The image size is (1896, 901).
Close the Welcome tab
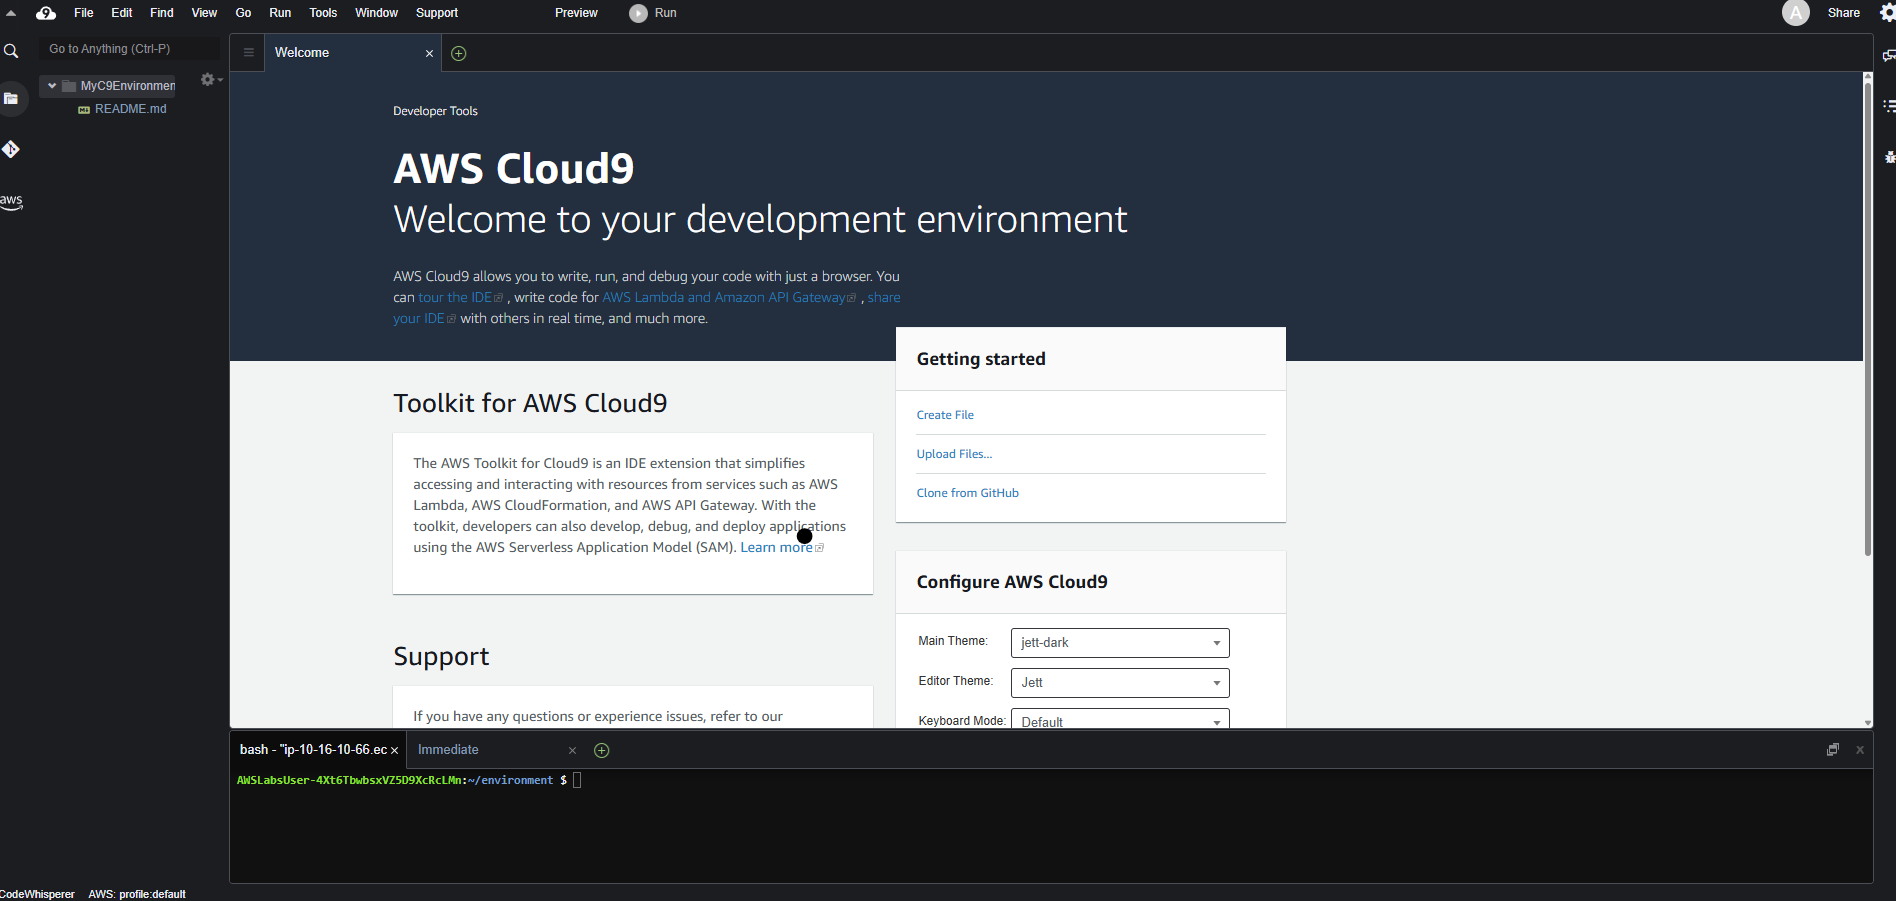pyautogui.click(x=430, y=54)
